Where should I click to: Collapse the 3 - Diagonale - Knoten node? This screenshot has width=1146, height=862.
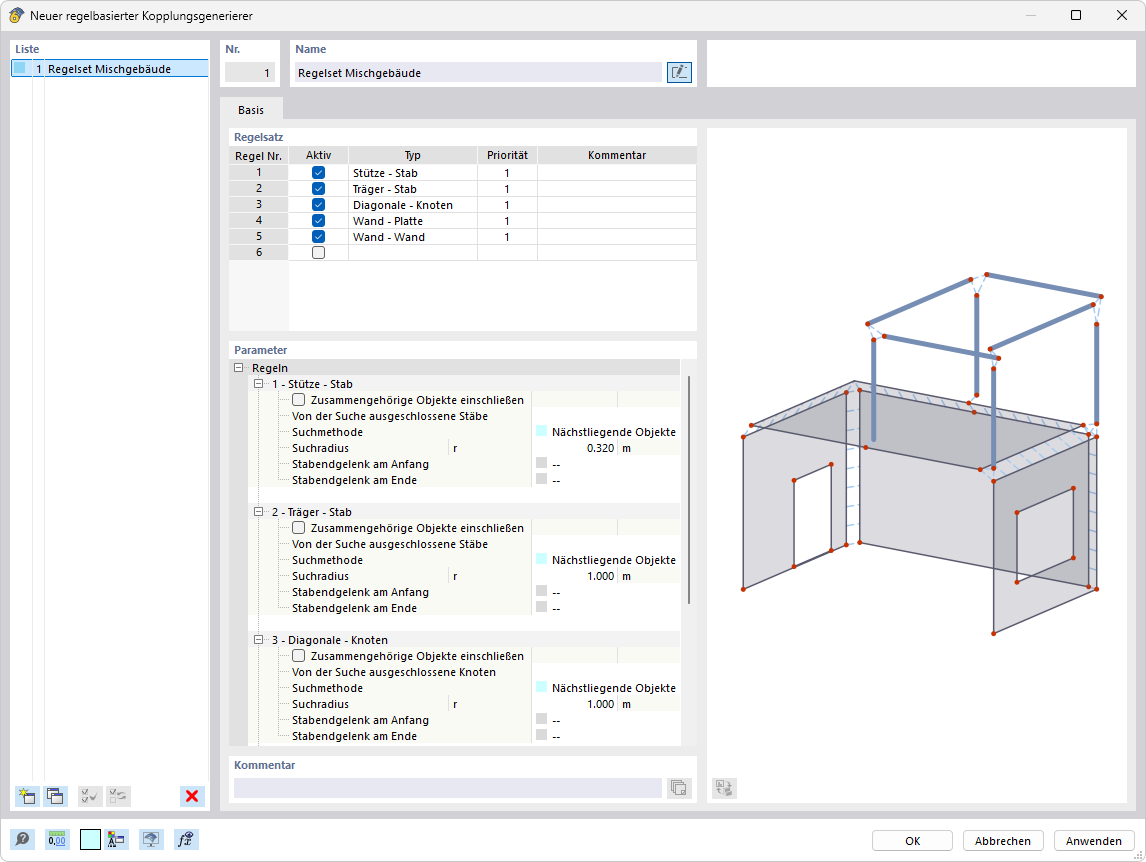click(x=258, y=640)
